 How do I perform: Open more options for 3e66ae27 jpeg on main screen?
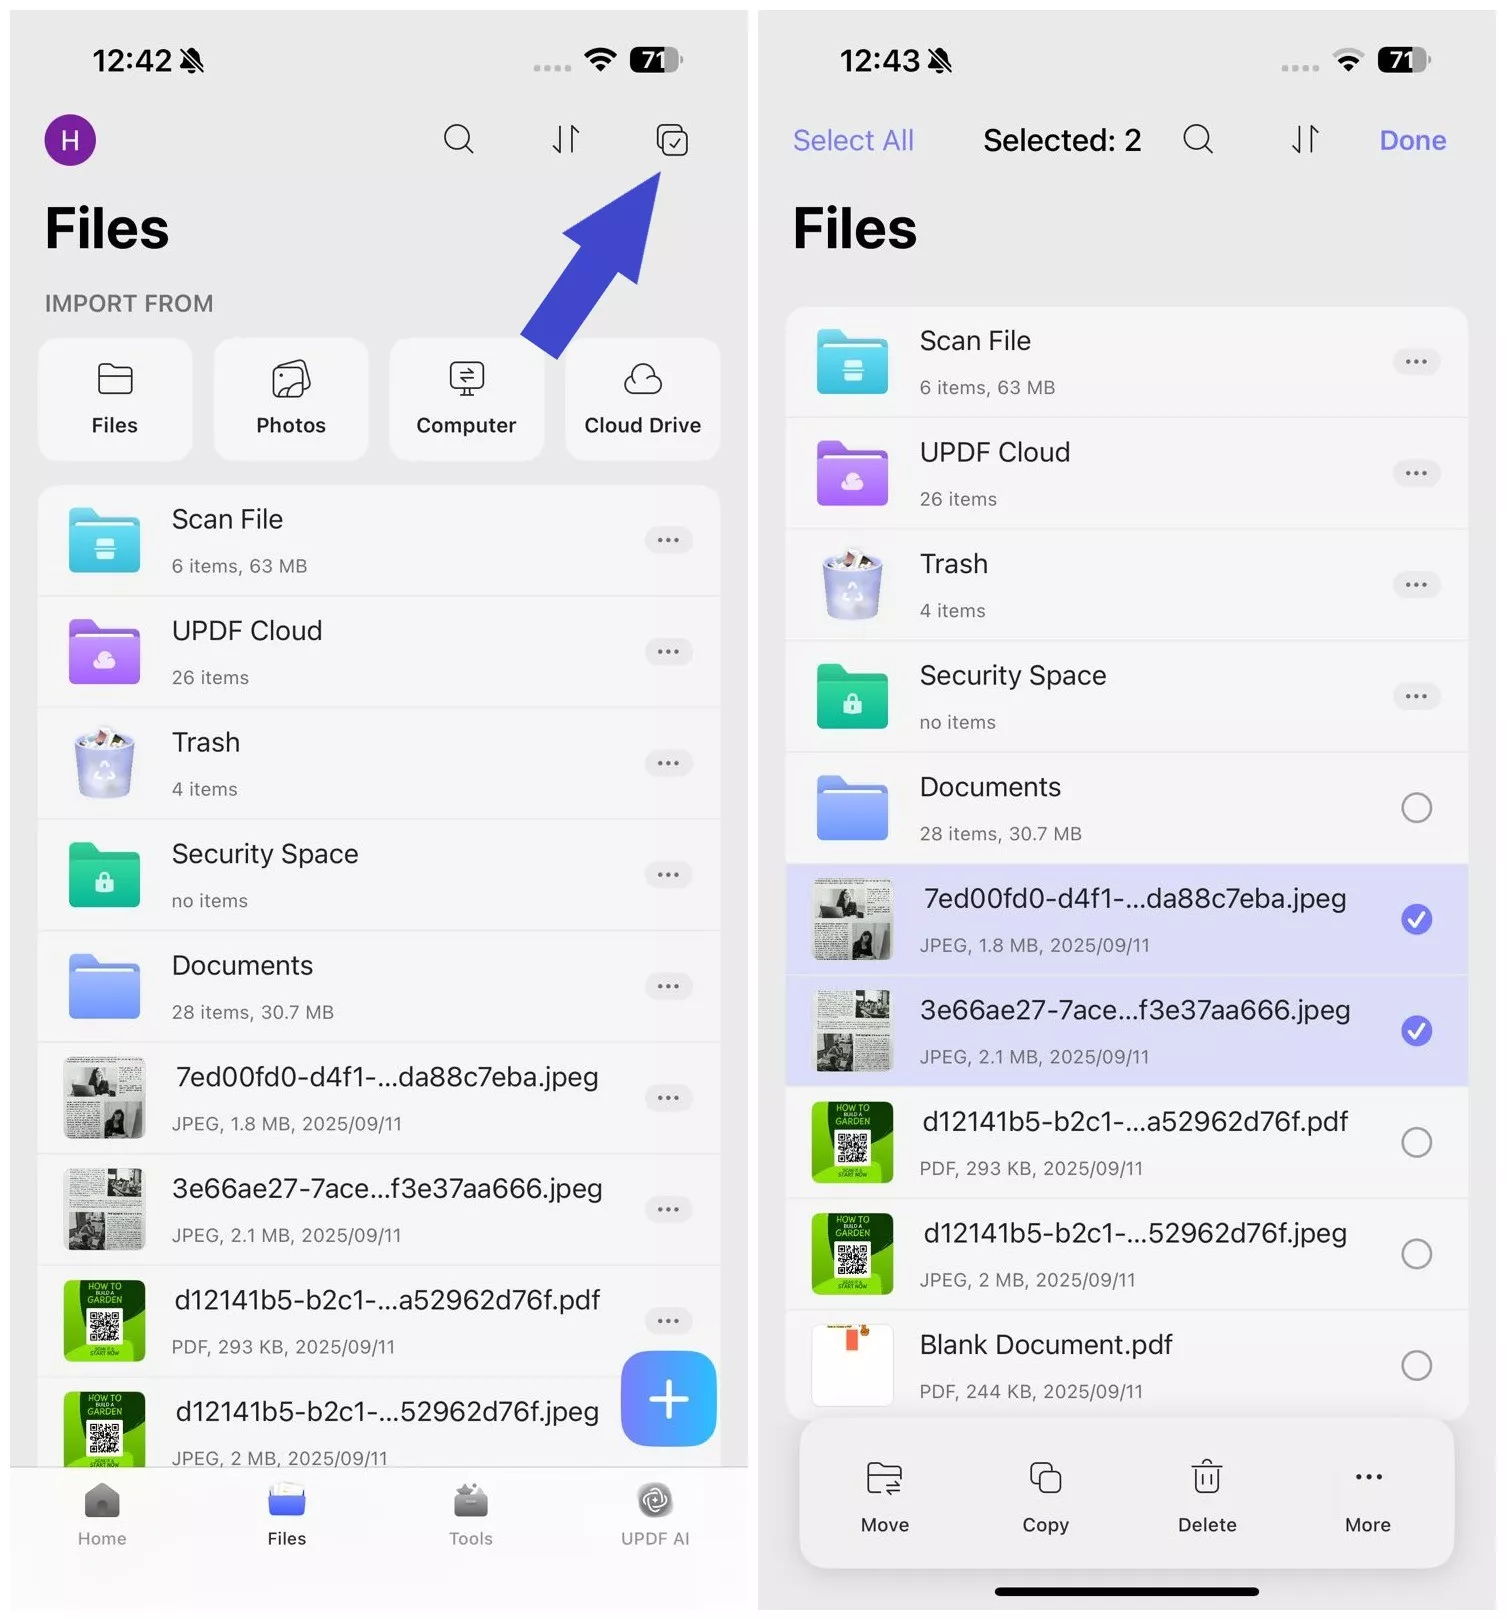click(x=668, y=1209)
